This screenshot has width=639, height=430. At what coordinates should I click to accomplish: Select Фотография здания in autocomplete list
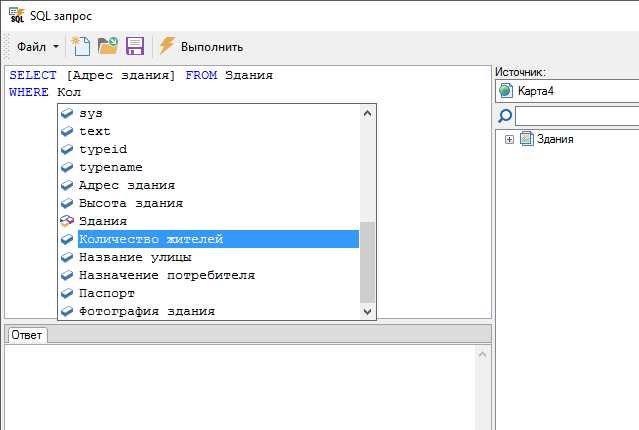click(x=146, y=311)
